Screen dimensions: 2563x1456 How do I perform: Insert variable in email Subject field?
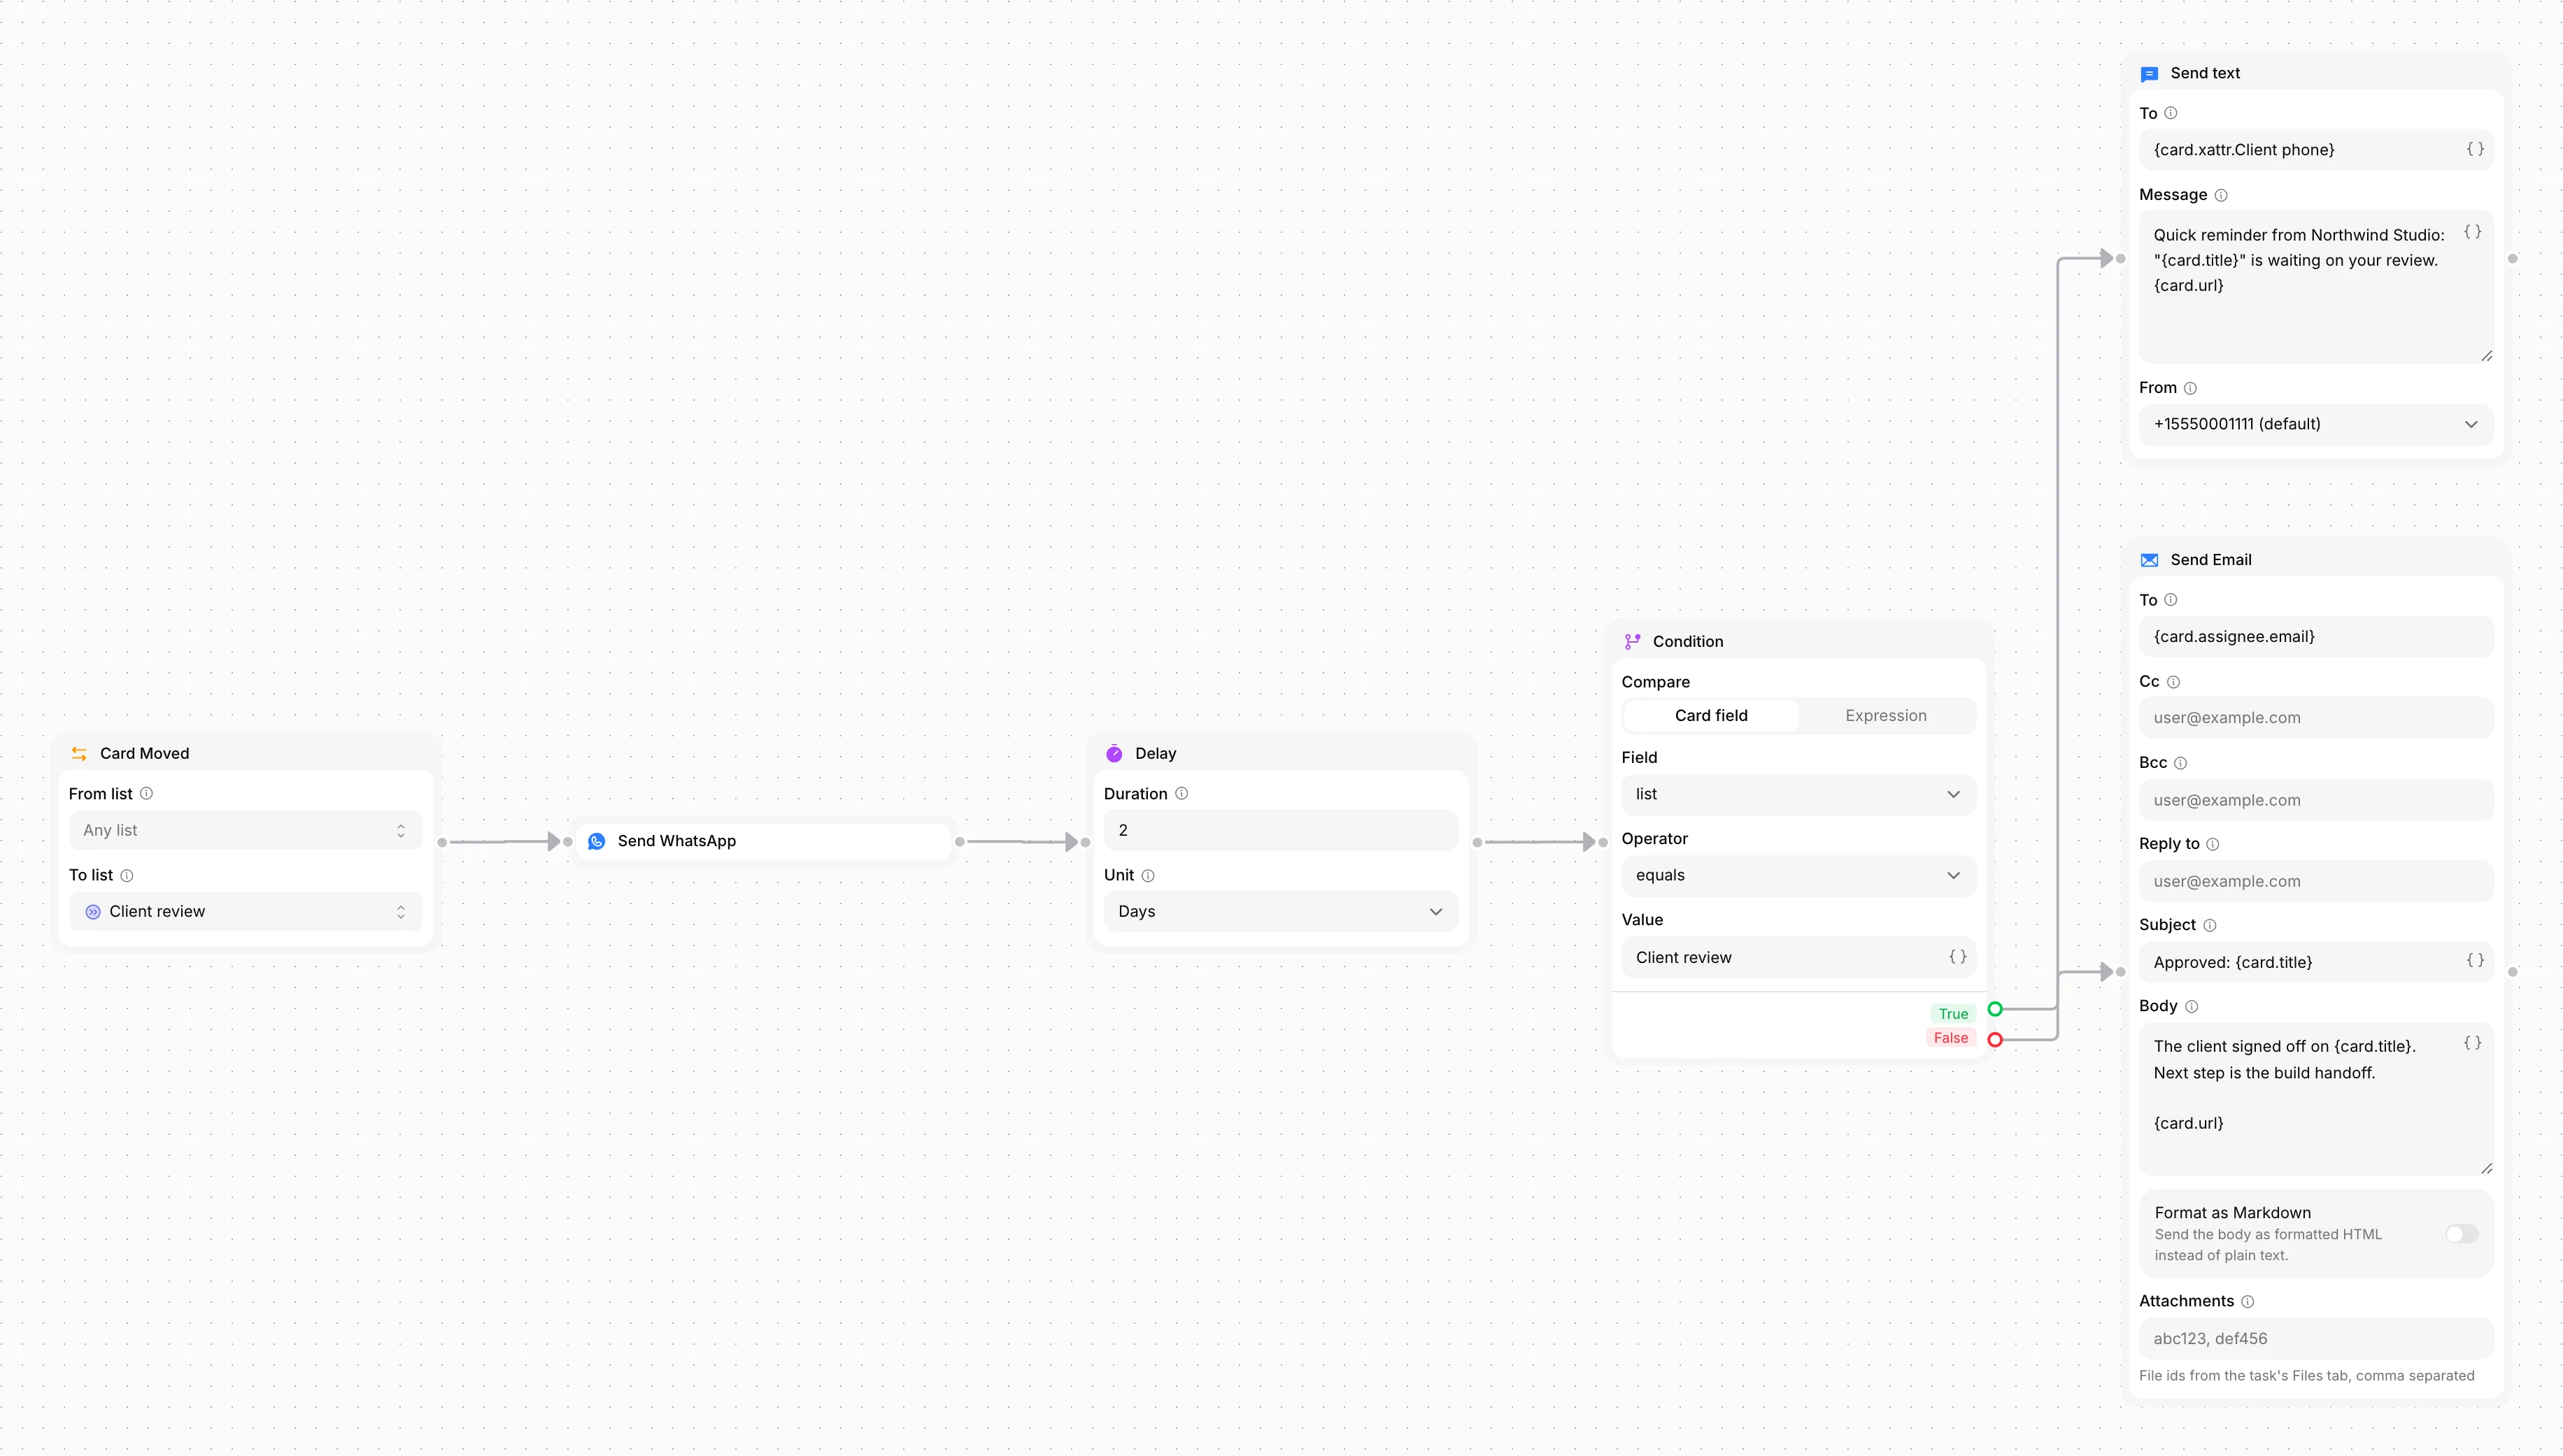(2474, 960)
